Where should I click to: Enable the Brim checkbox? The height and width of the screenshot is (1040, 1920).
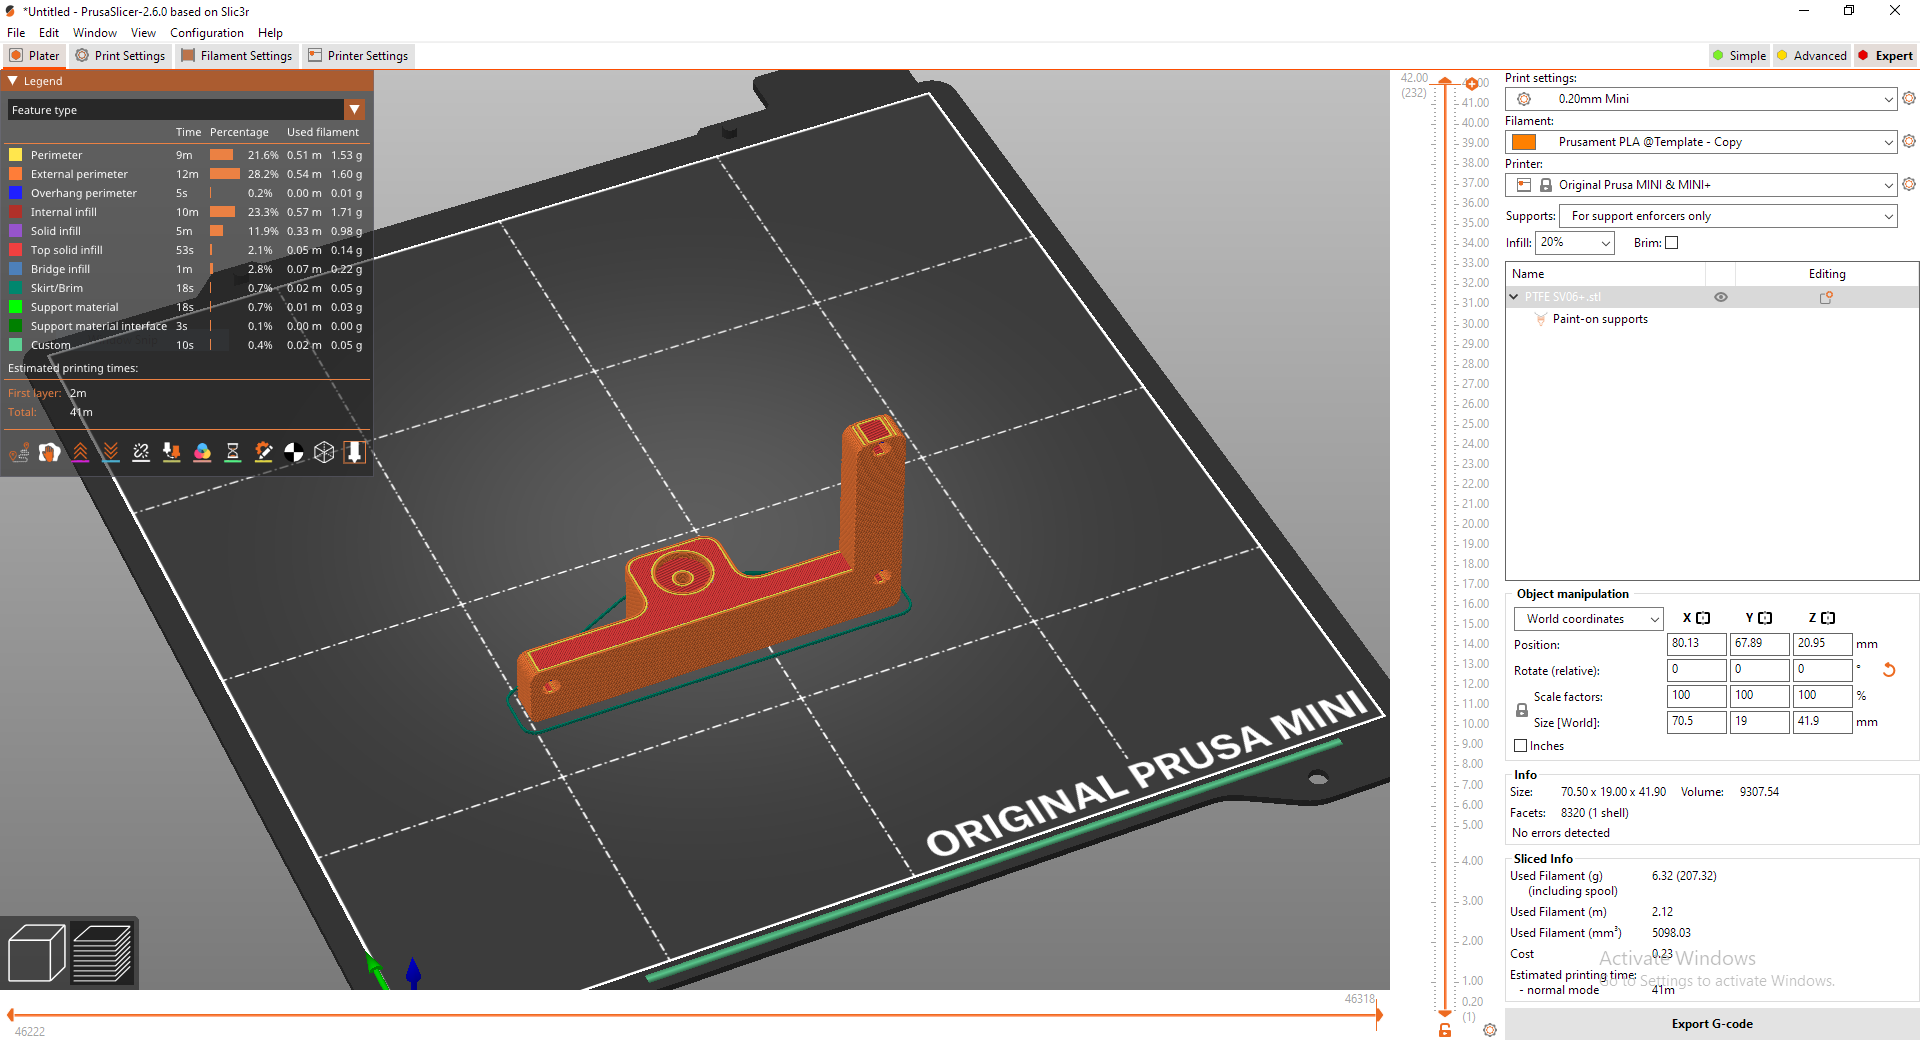pyautogui.click(x=1671, y=242)
